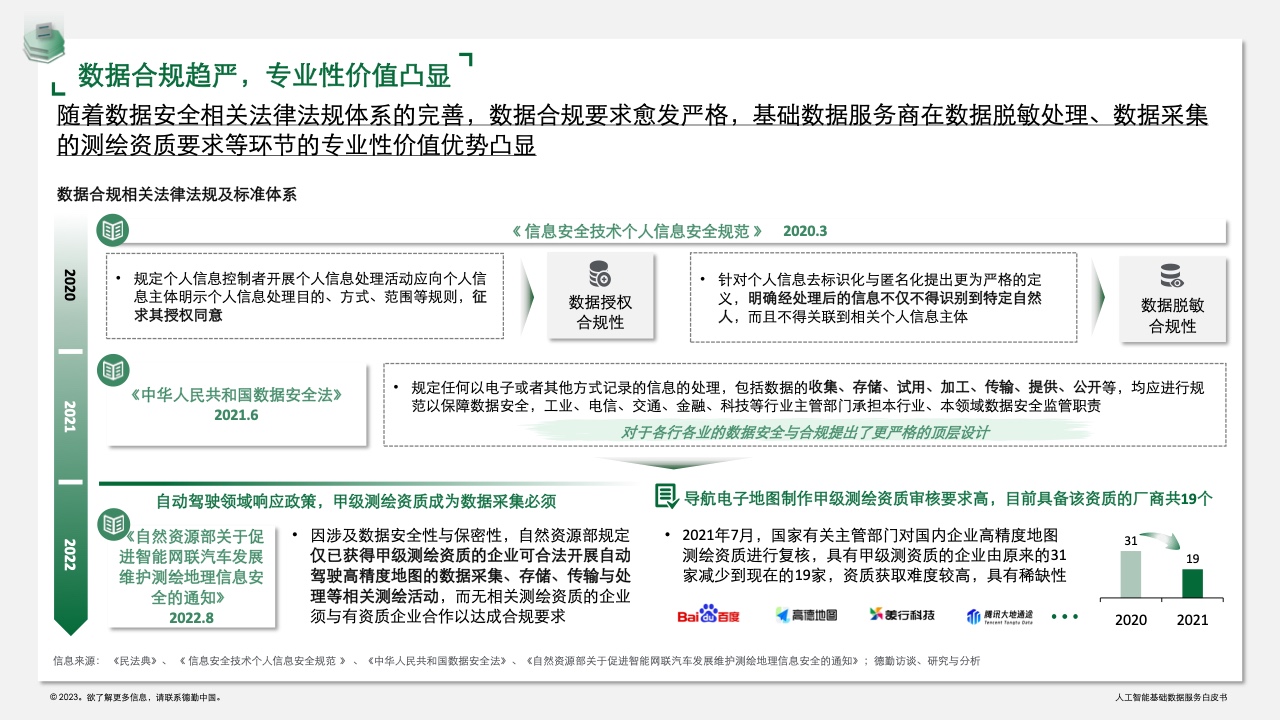The image size is (1280, 720).
Task: Select the database eye icon above 数据脱敏合规性
Action: click(1171, 276)
